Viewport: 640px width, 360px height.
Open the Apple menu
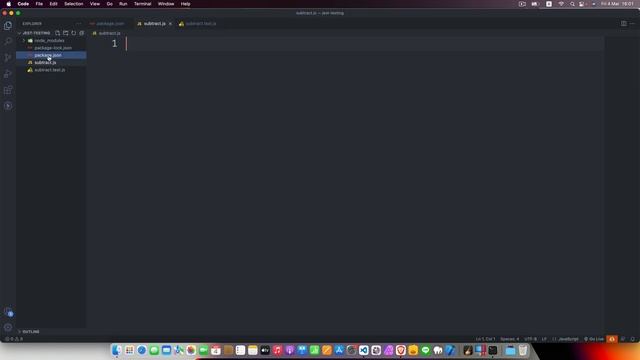point(9,4)
